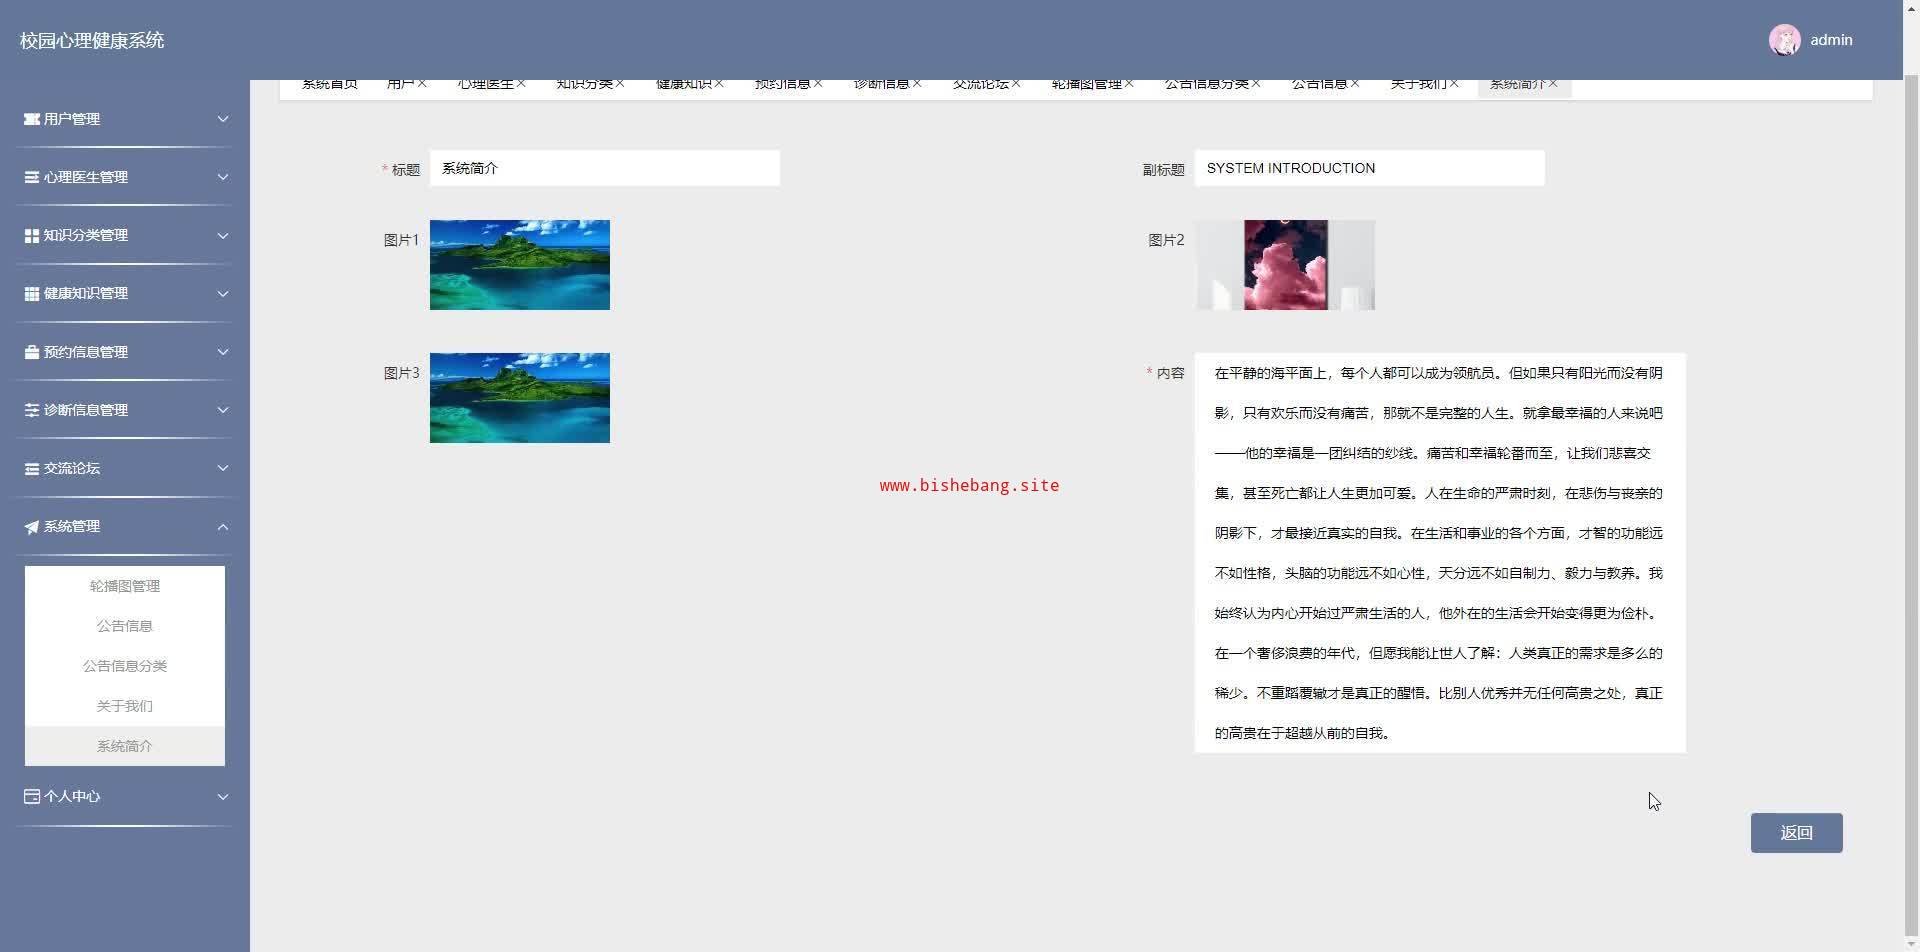Expand 用户管理 using its chevron
The height and width of the screenshot is (952, 1920).
(x=223, y=119)
